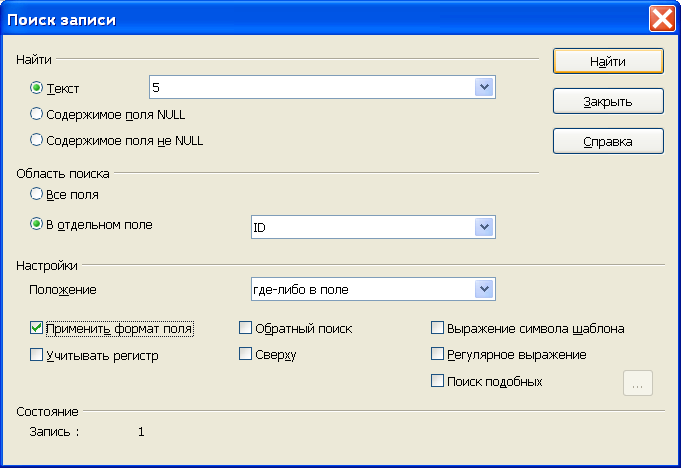Viewport: 681px width, 468px height.
Task: Check the Поиск подобных option
Action: [437, 381]
